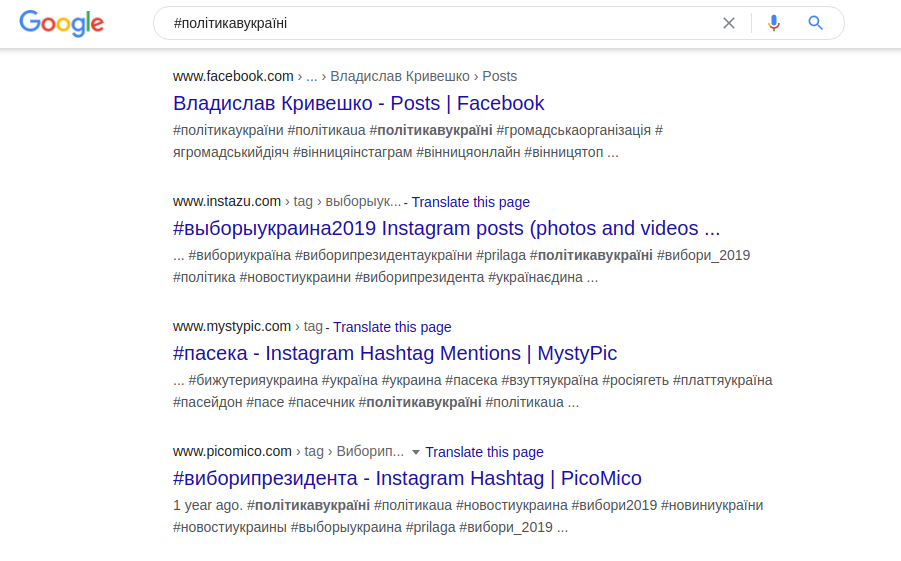The image size is (901, 561).
Task: Click the Google logo
Action: (61, 24)
